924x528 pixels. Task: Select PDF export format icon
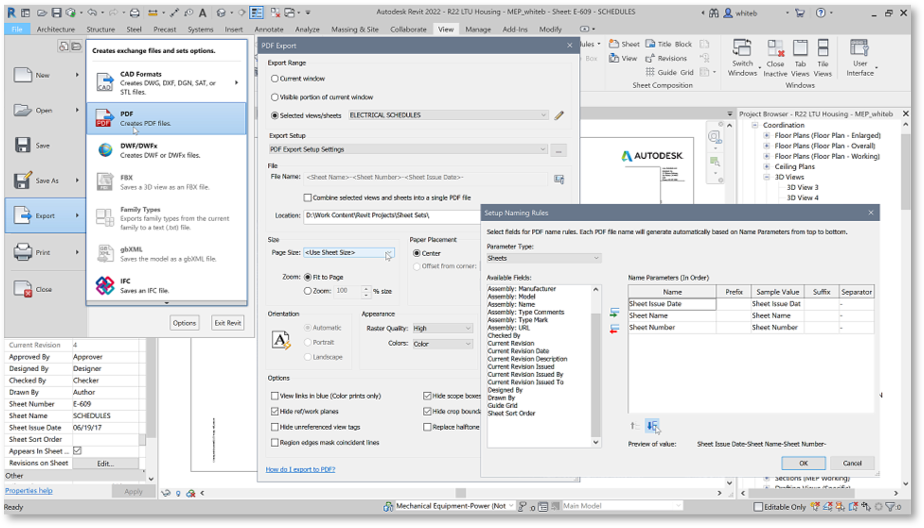(104, 119)
